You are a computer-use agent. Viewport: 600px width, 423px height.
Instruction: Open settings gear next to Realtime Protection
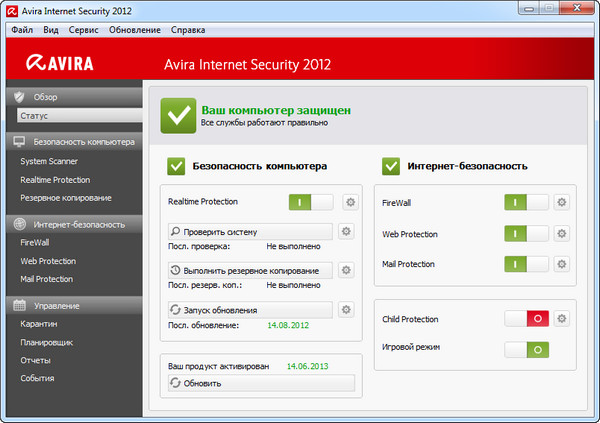click(x=350, y=202)
